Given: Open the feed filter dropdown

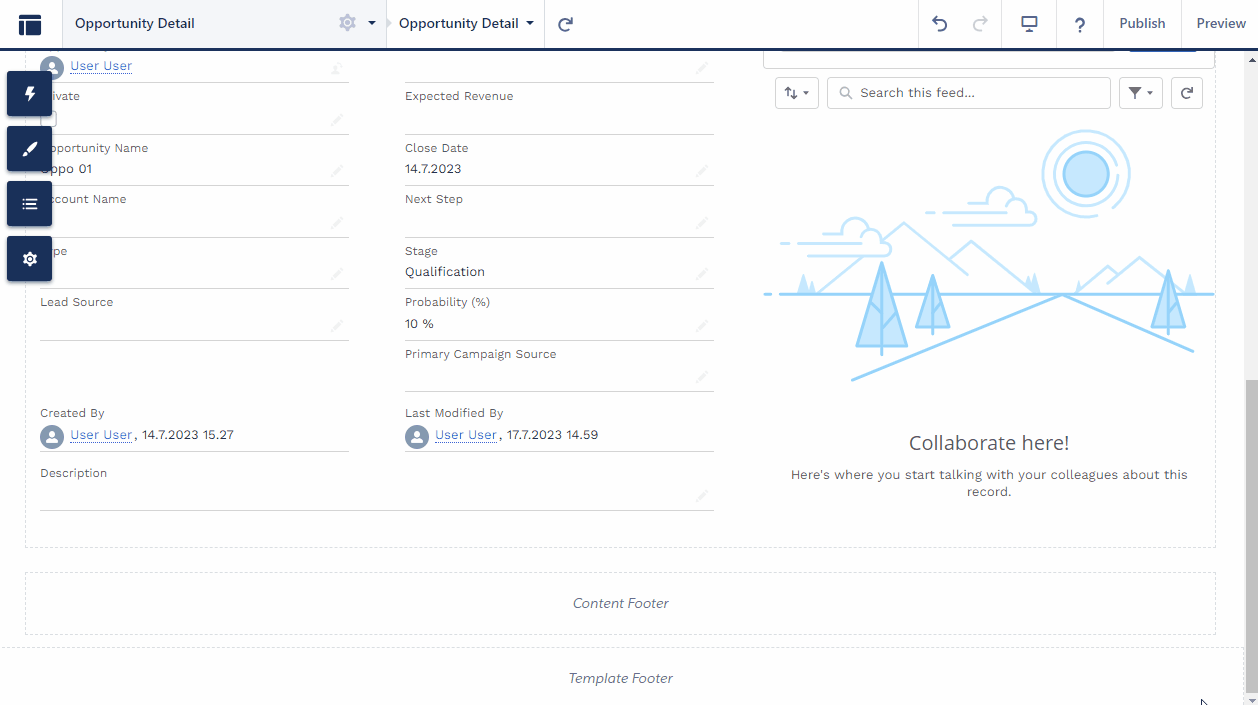Looking at the screenshot, I should (x=1140, y=92).
